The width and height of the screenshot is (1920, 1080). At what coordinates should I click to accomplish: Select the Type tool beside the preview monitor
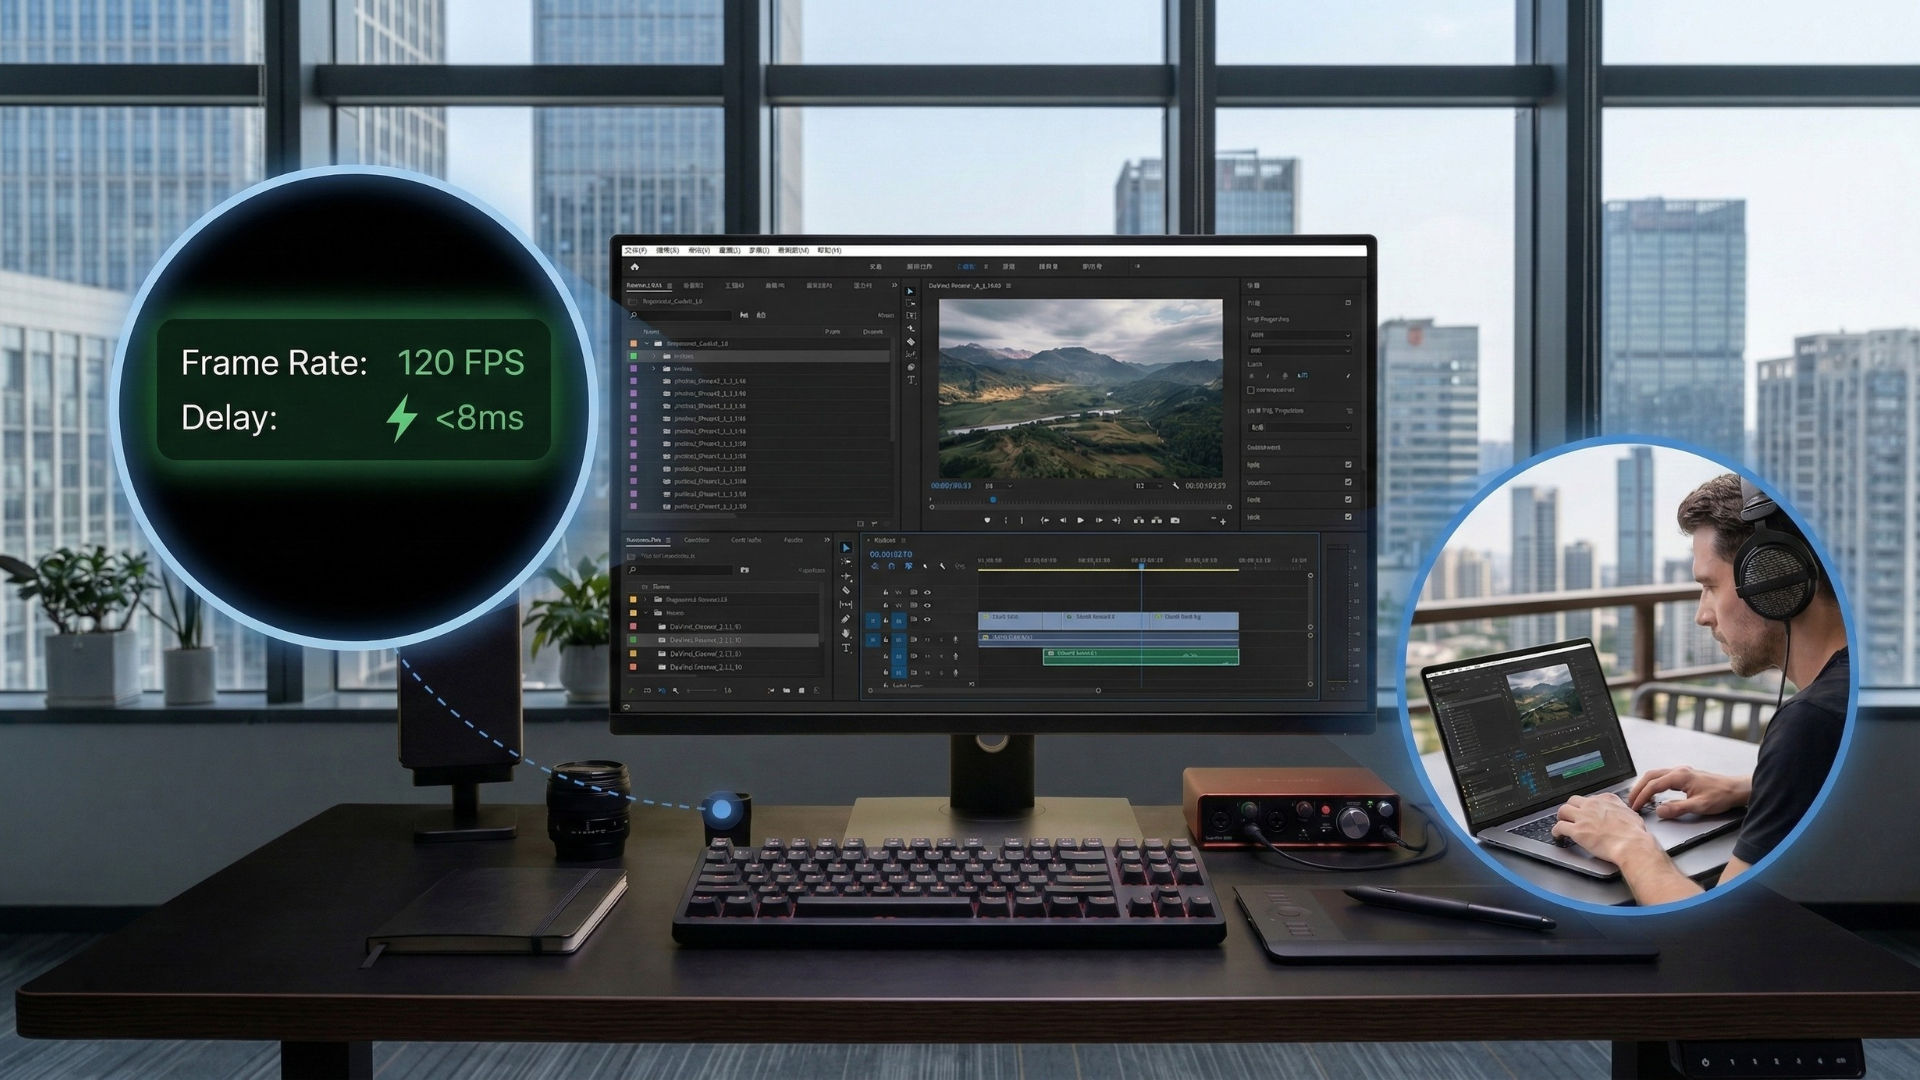coord(911,380)
